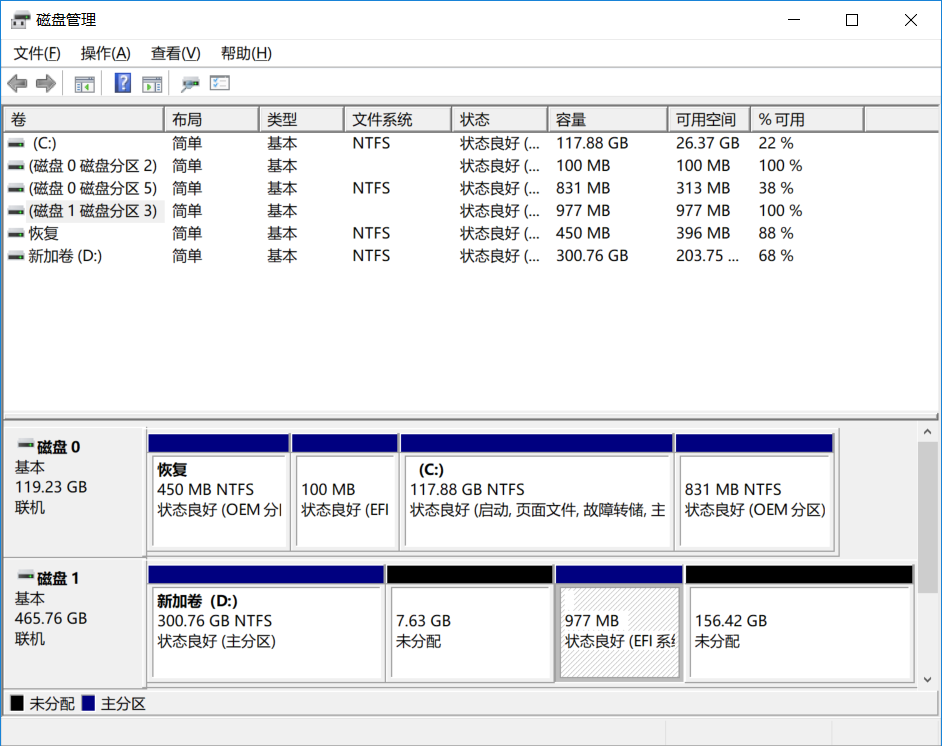
Task: Click the rescan/connect disk toolbar icon
Action: [190, 84]
